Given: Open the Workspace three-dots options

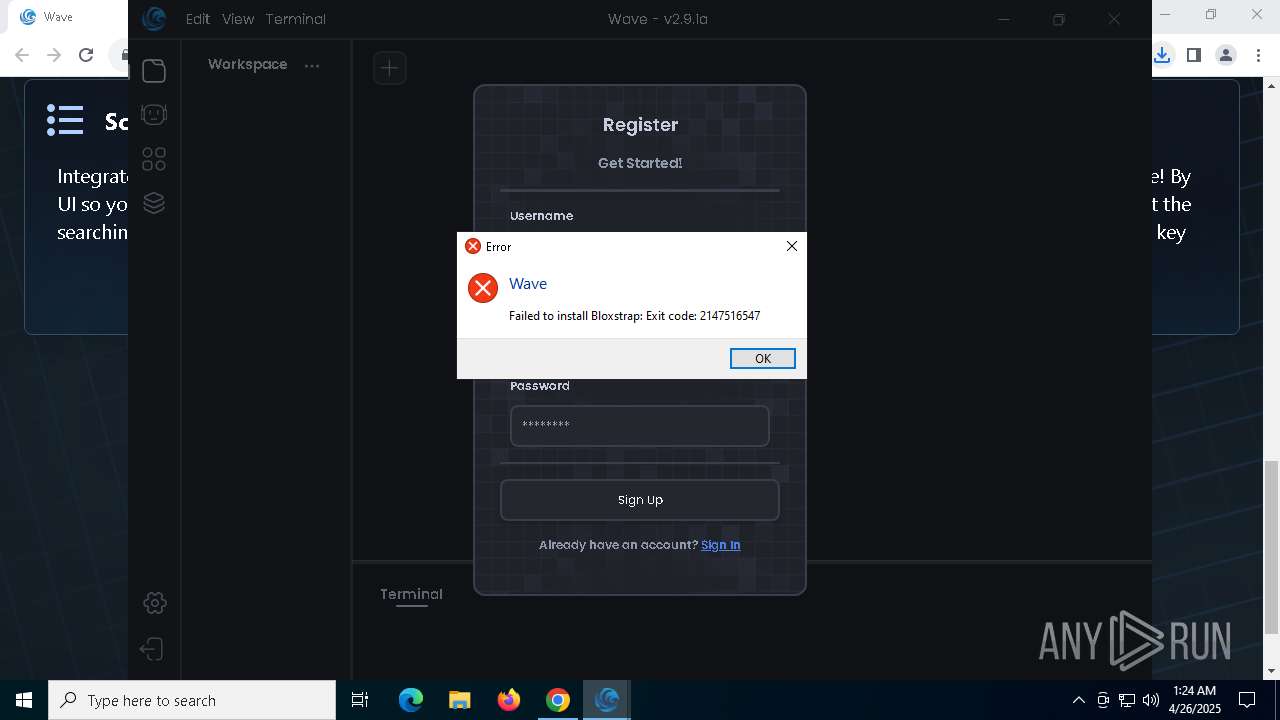Looking at the screenshot, I should [x=312, y=66].
